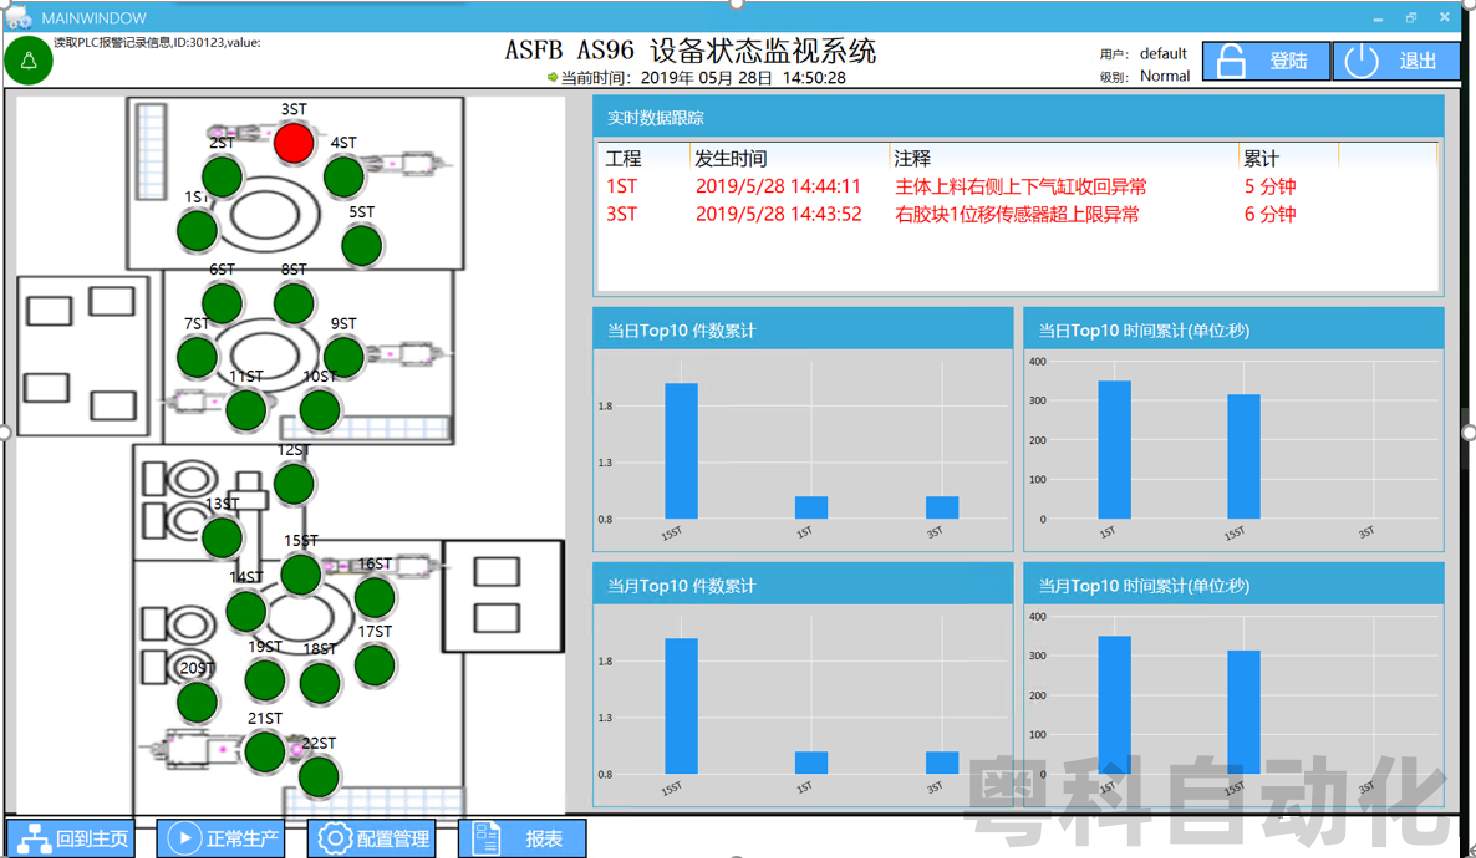Viewport: 1476px width, 858px height.
Task: Open the 正常生产 production view
Action: (222, 838)
